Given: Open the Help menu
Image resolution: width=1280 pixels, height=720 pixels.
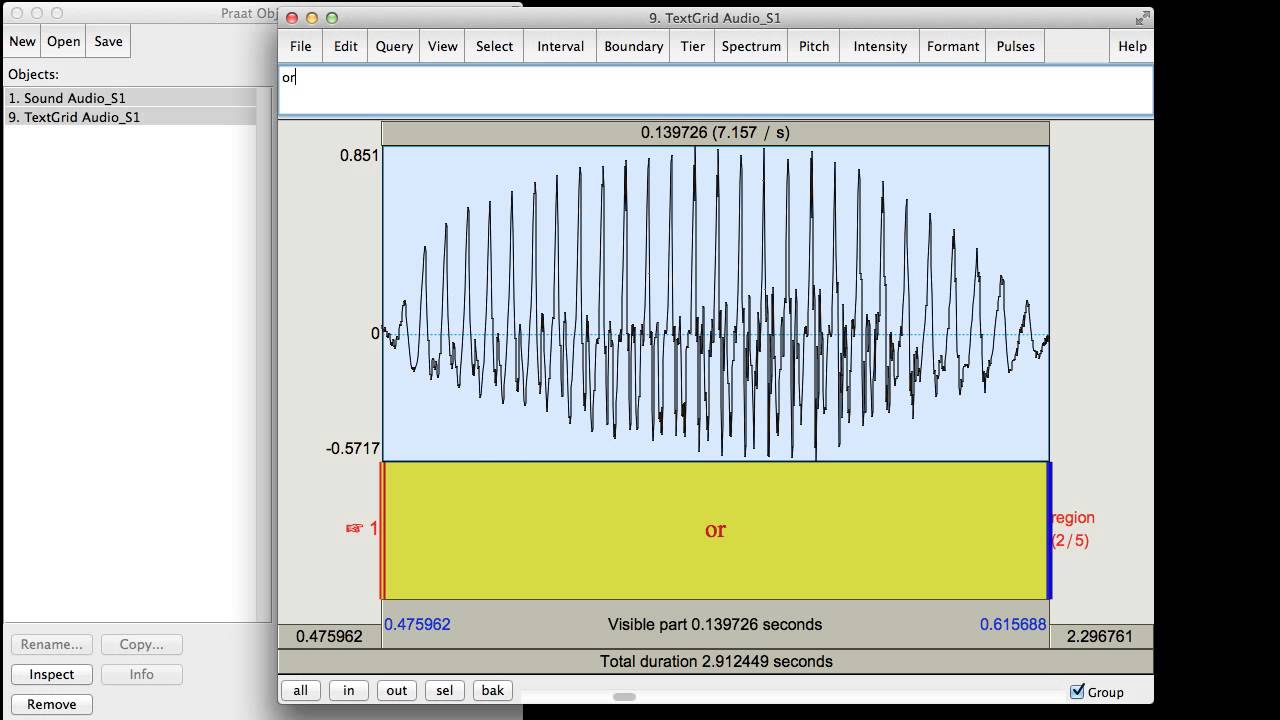Looking at the screenshot, I should pyautogui.click(x=1132, y=46).
